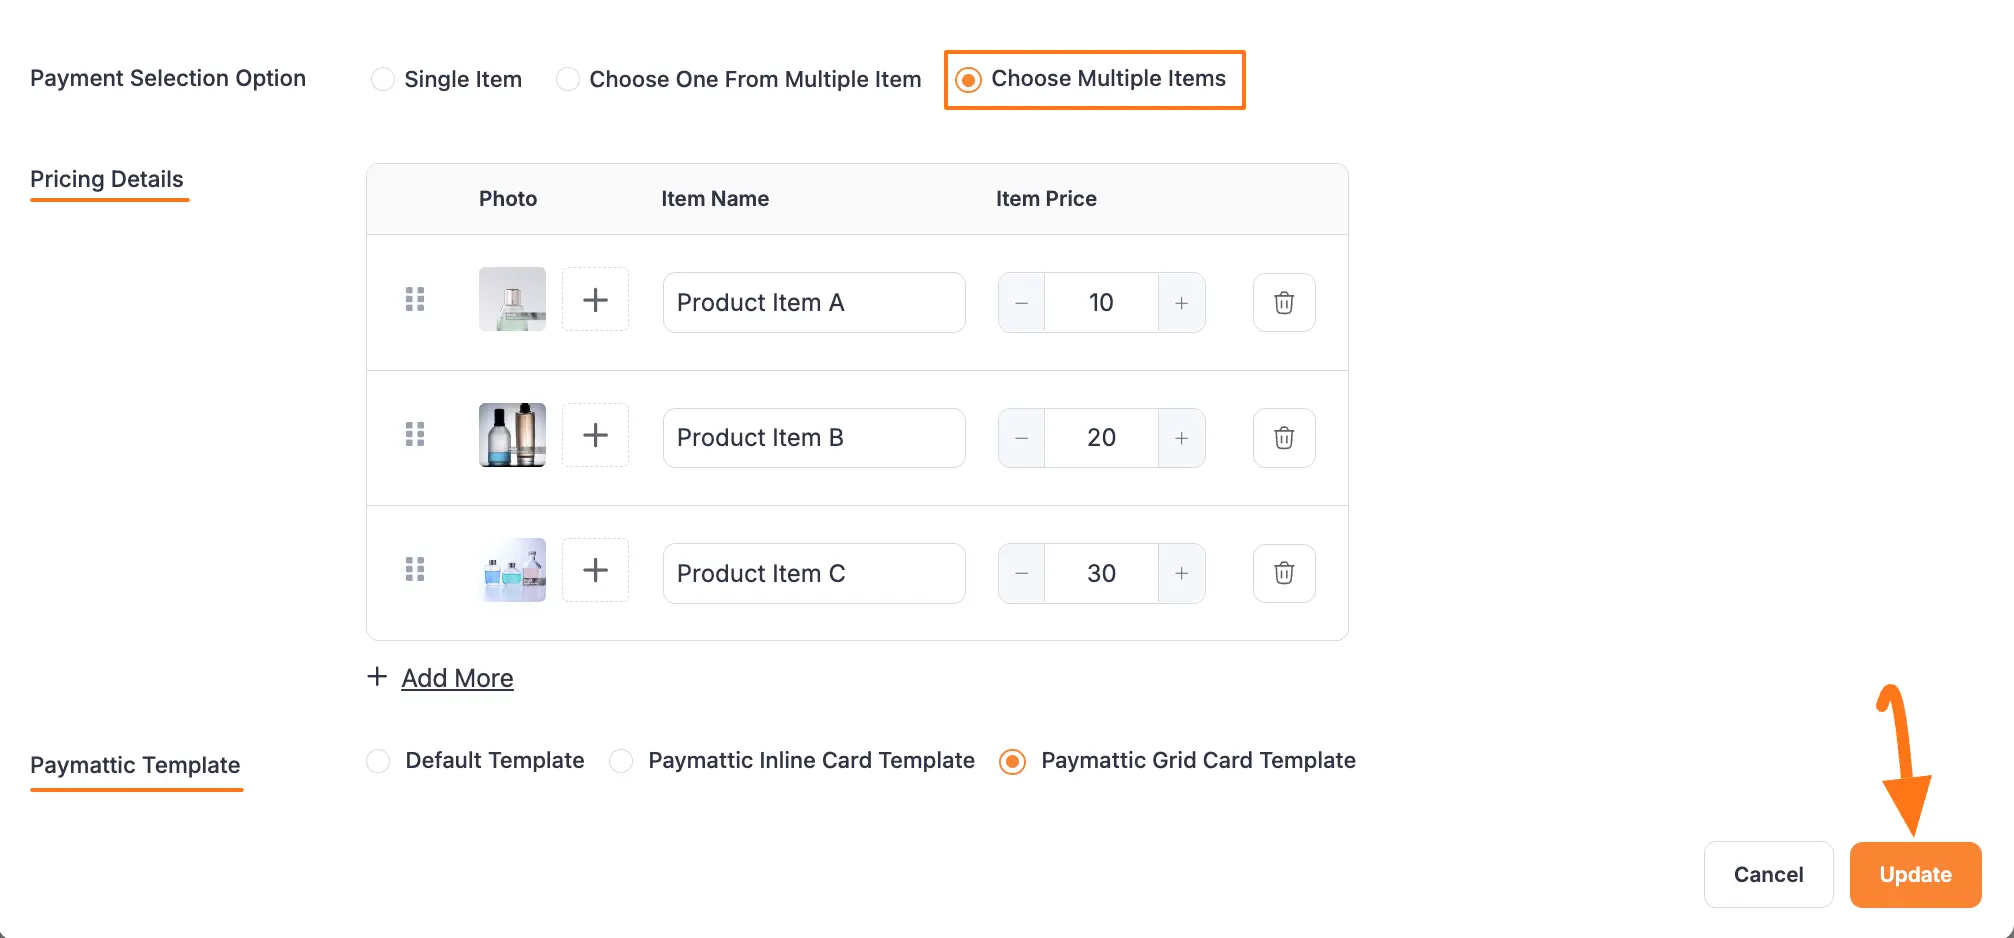The width and height of the screenshot is (2014, 938).
Task: Increase Product Item C price with plus stepper
Action: point(1181,573)
